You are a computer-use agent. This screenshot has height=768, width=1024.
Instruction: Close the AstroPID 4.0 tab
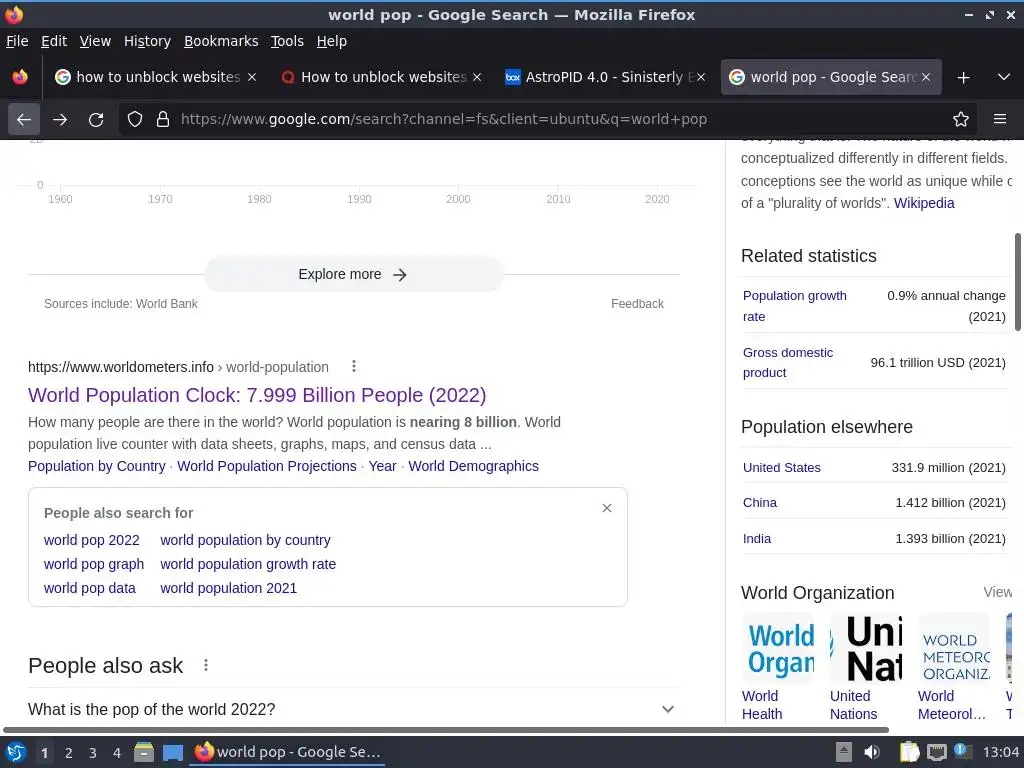tap(701, 77)
